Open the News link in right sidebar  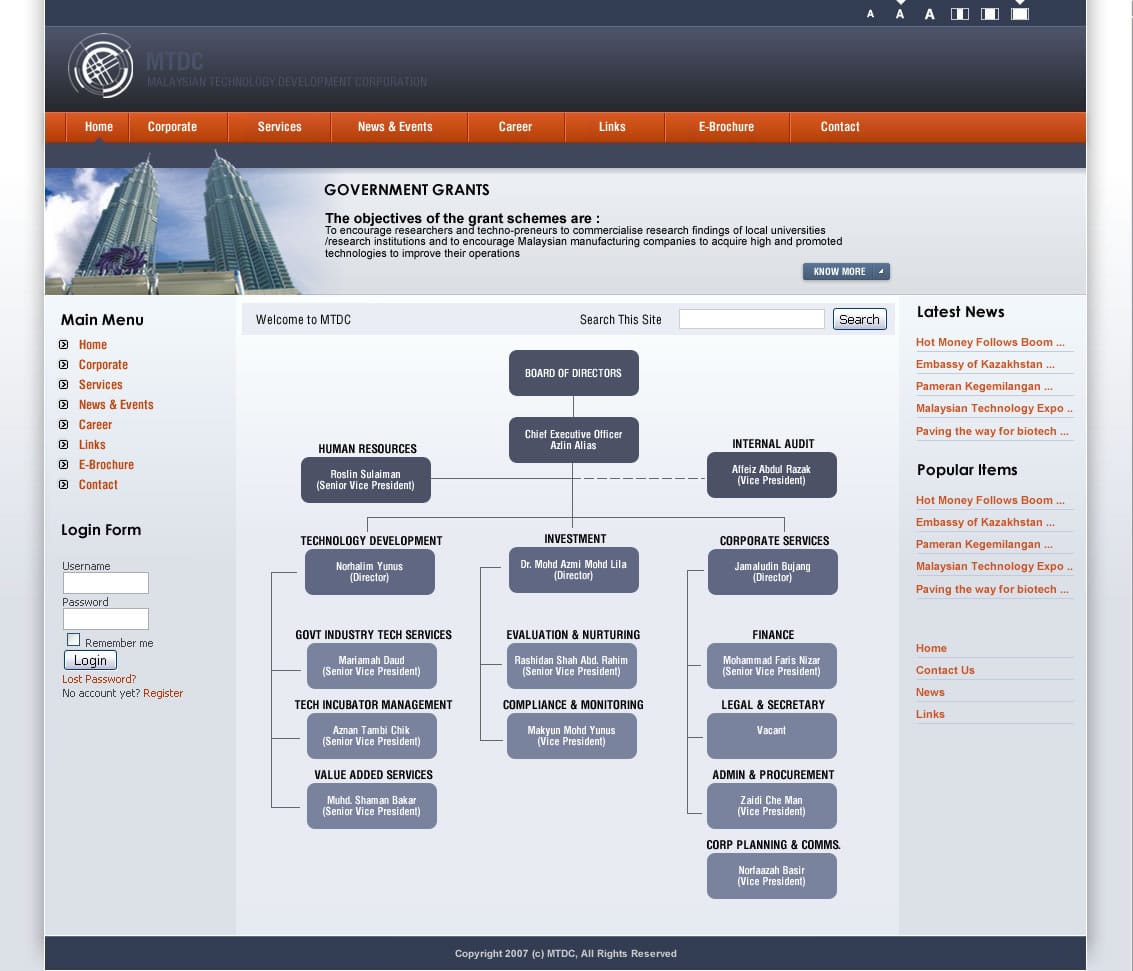930,692
